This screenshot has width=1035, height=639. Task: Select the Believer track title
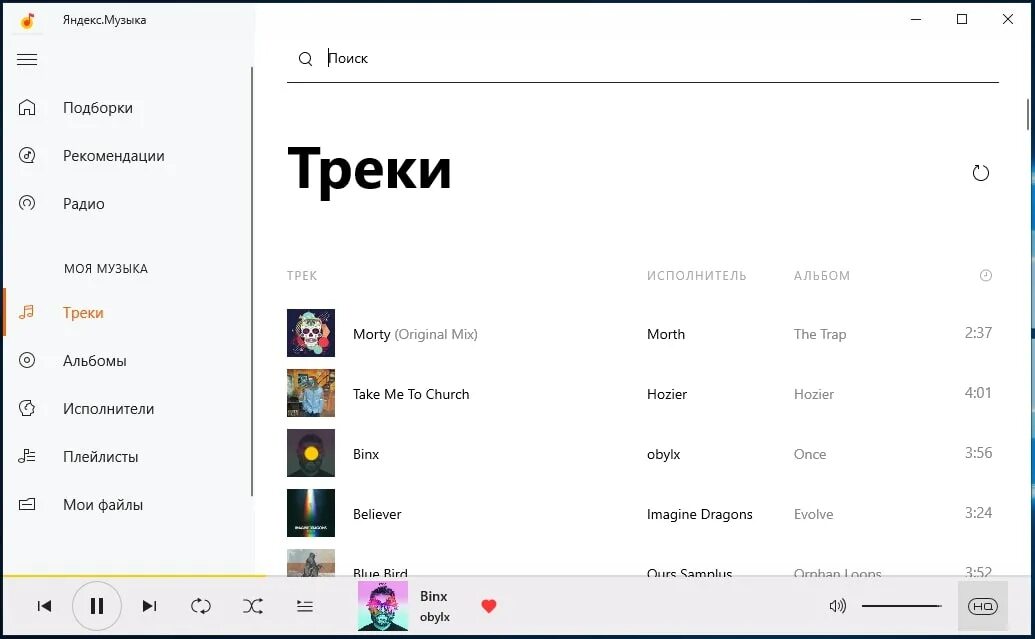coord(377,515)
